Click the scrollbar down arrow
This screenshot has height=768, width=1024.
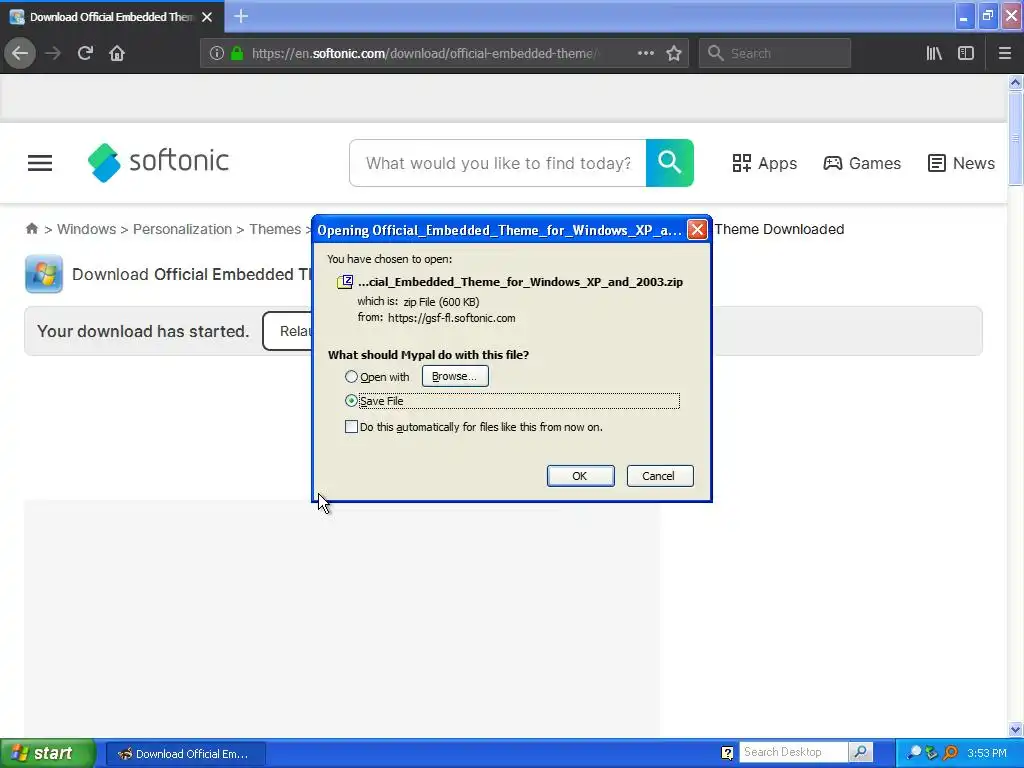coord(1015,729)
